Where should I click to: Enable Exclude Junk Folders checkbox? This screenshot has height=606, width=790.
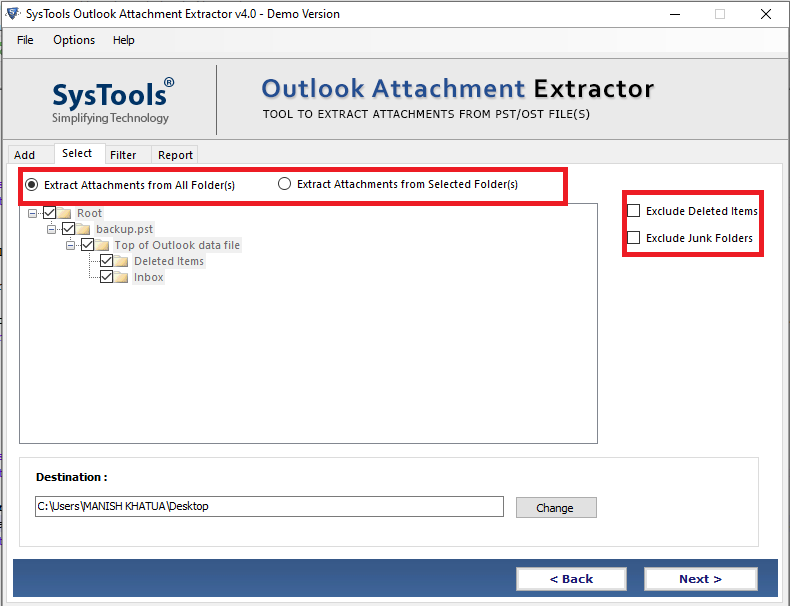pos(633,237)
